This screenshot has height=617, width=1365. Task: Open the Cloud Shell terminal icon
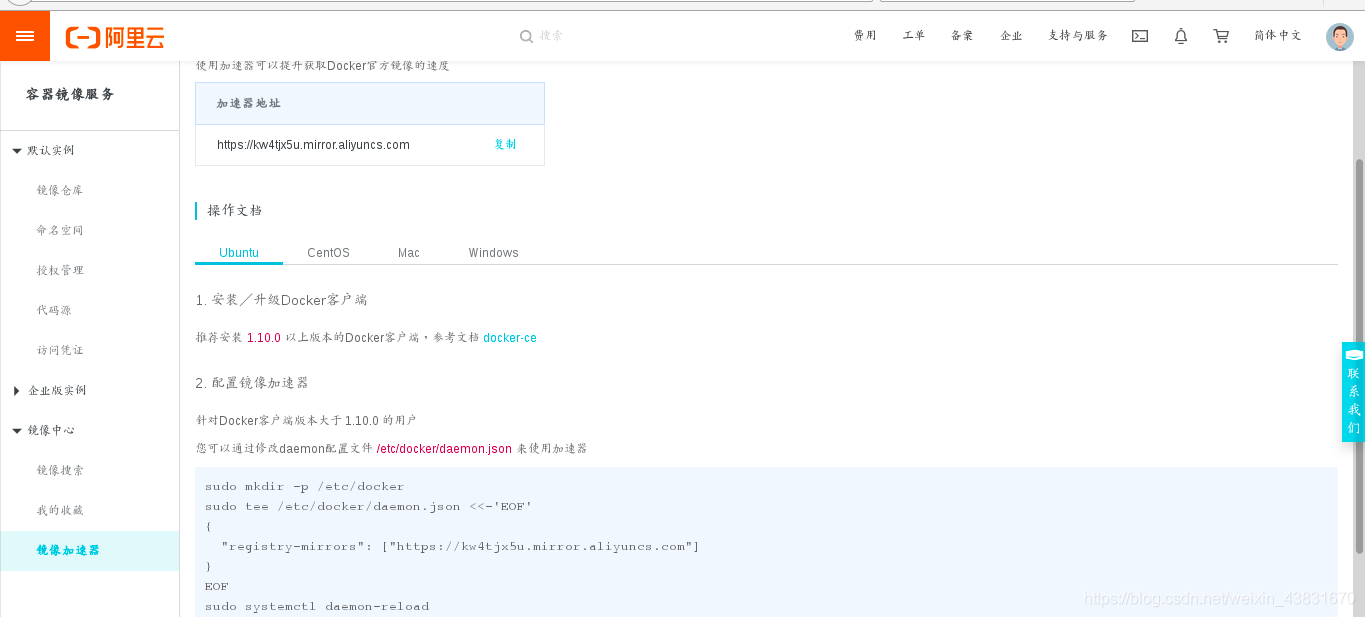pos(1139,36)
